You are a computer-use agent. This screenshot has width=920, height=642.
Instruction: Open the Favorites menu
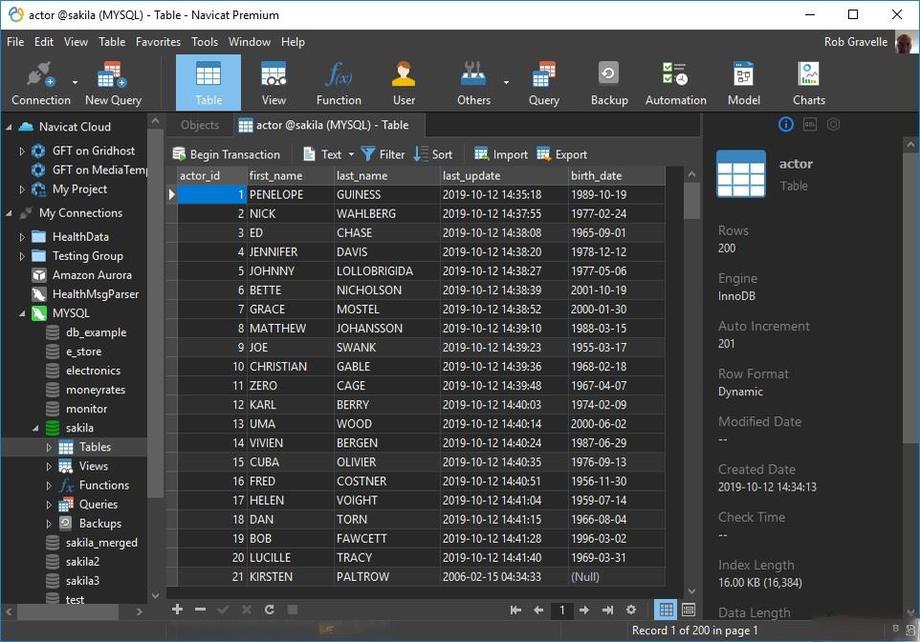click(158, 42)
